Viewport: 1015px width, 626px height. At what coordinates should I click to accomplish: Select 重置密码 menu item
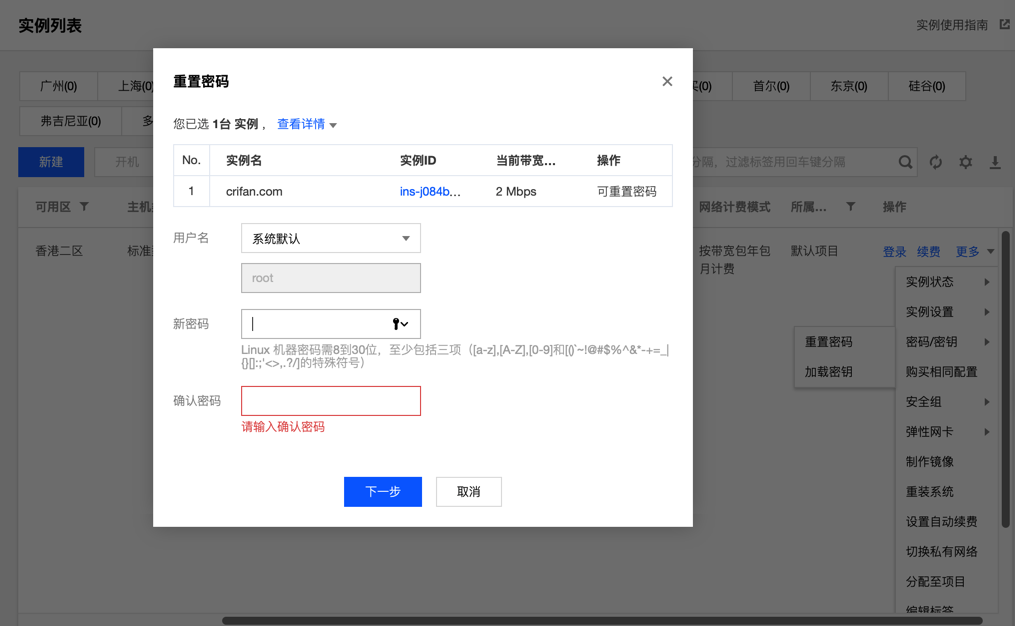click(x=845, y=342)
